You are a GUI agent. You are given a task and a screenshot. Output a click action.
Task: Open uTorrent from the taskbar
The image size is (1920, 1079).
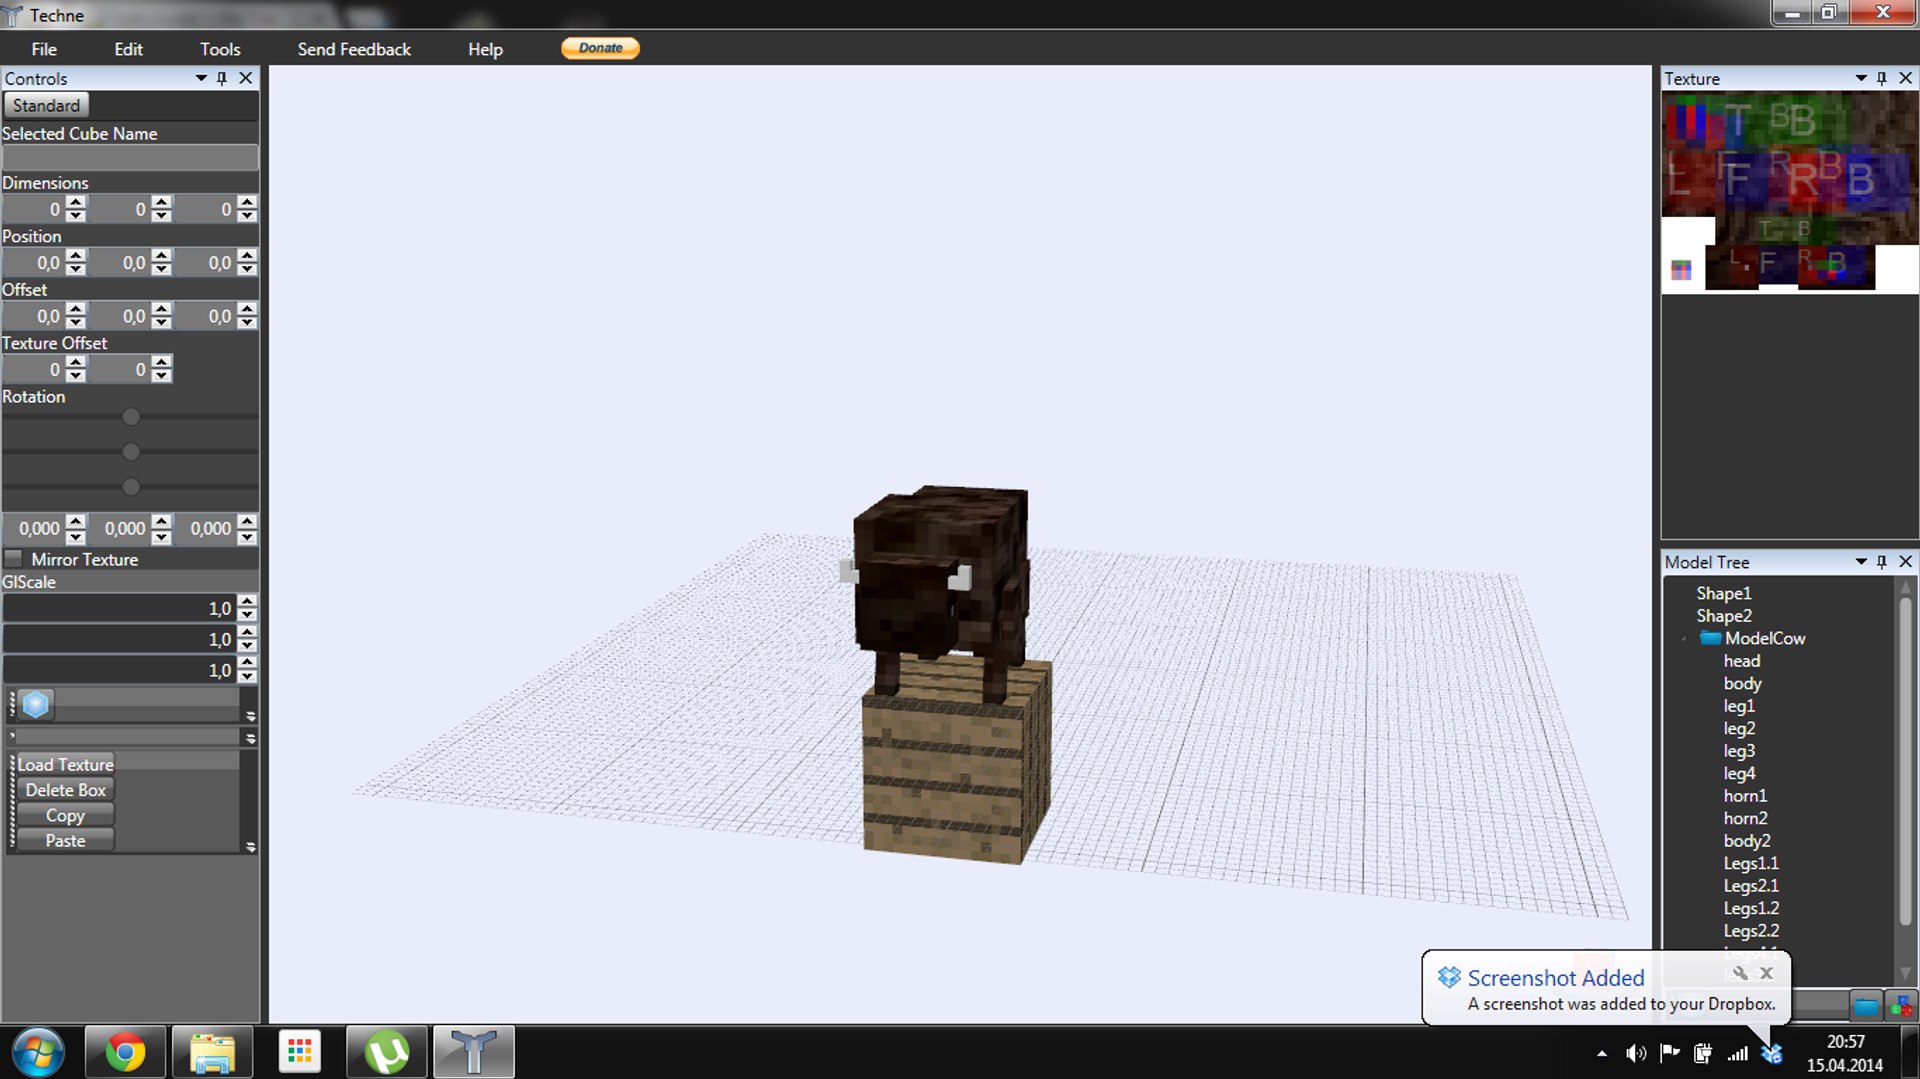387,1053
